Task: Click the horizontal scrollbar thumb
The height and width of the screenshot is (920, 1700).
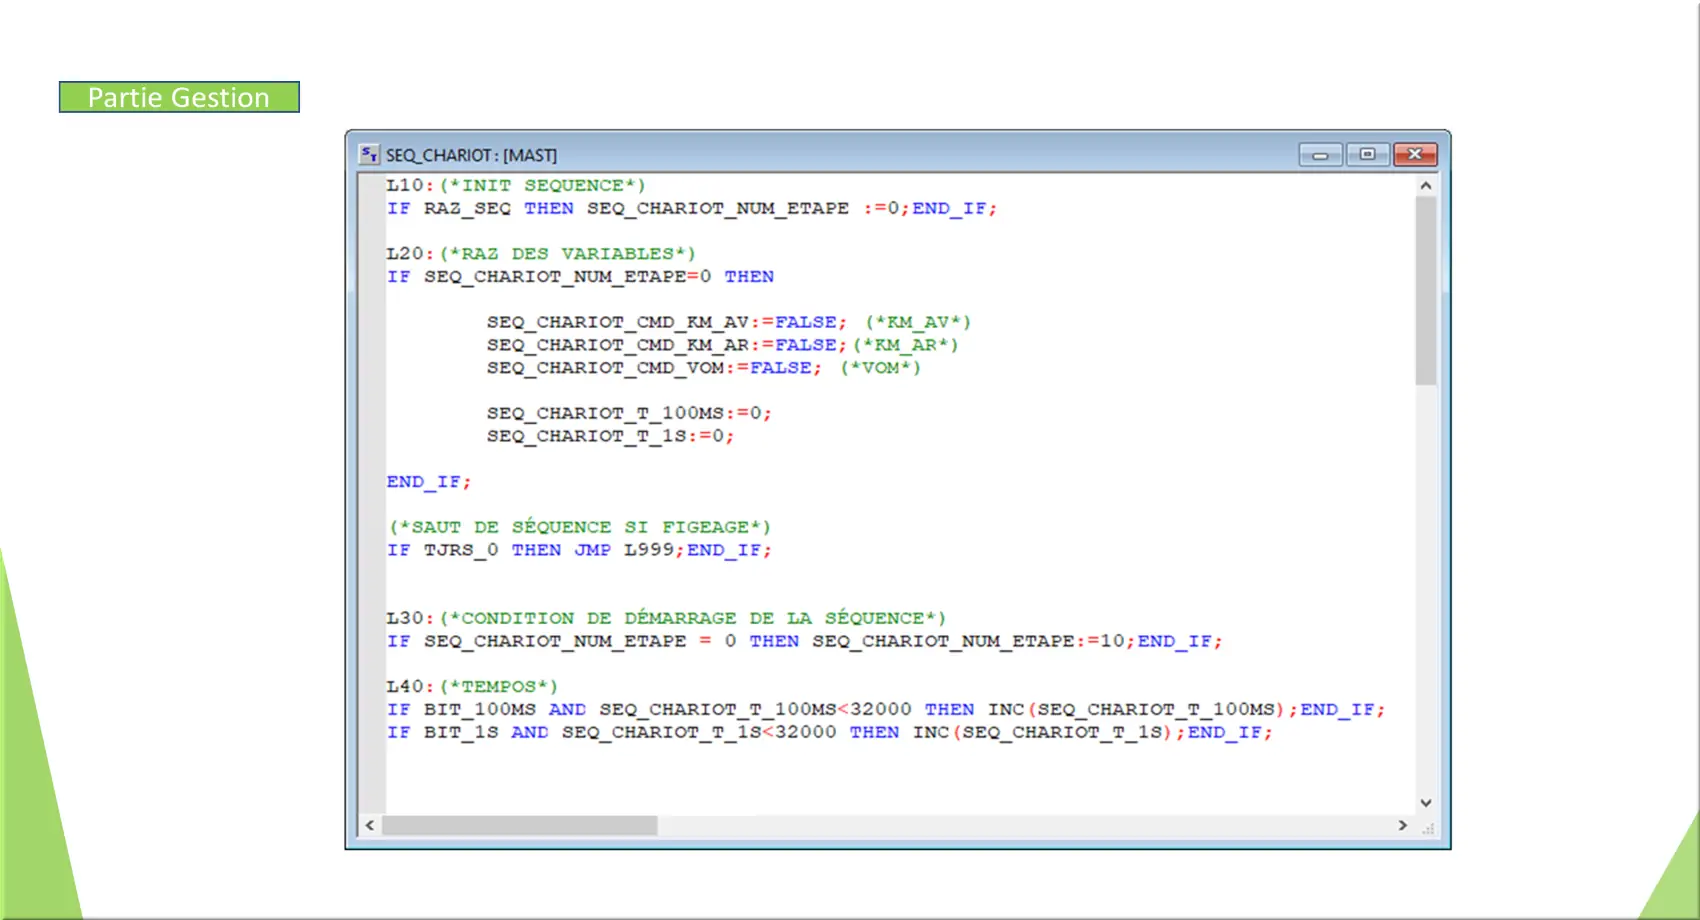Action: (x=520, y=825)
